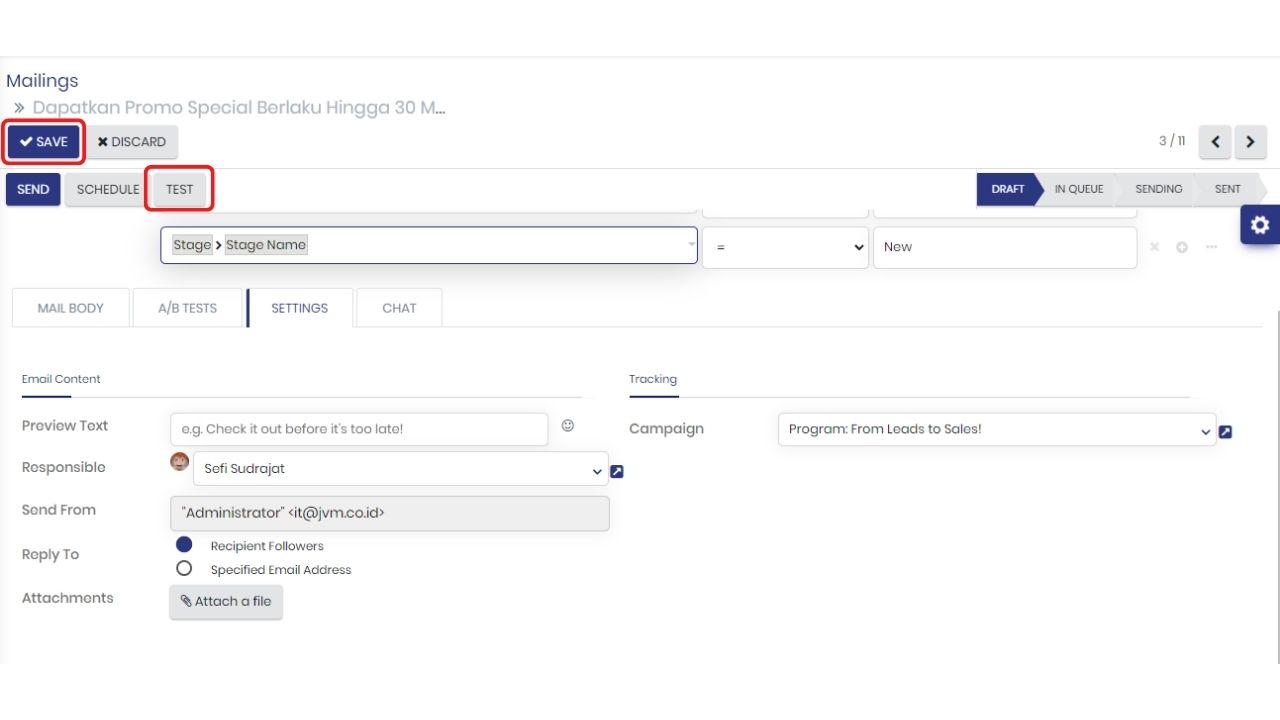The height and width of the screenshot is (720, 1280).
Task: Click the filter value field 'New'
Action: (1005, 247)
